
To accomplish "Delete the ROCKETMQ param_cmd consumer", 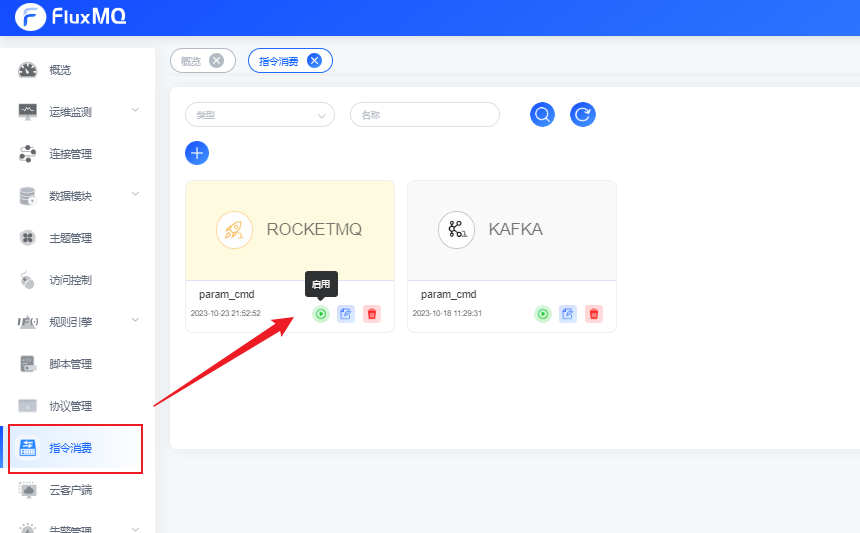I will 372,314.
